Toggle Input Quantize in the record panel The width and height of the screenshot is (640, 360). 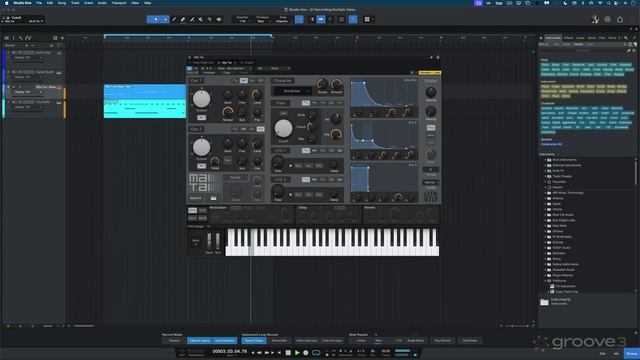[x=224, y=340]
